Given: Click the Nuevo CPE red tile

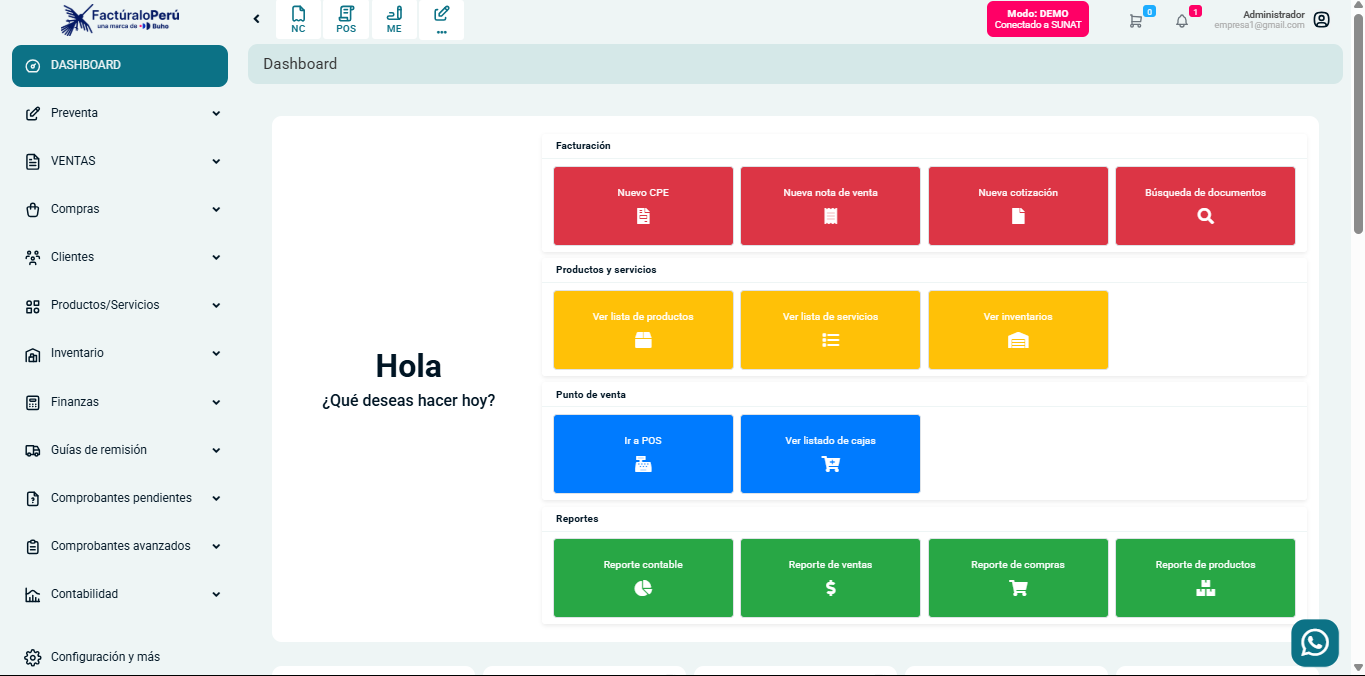Looking at the screenshot, I should coord(643,205).
